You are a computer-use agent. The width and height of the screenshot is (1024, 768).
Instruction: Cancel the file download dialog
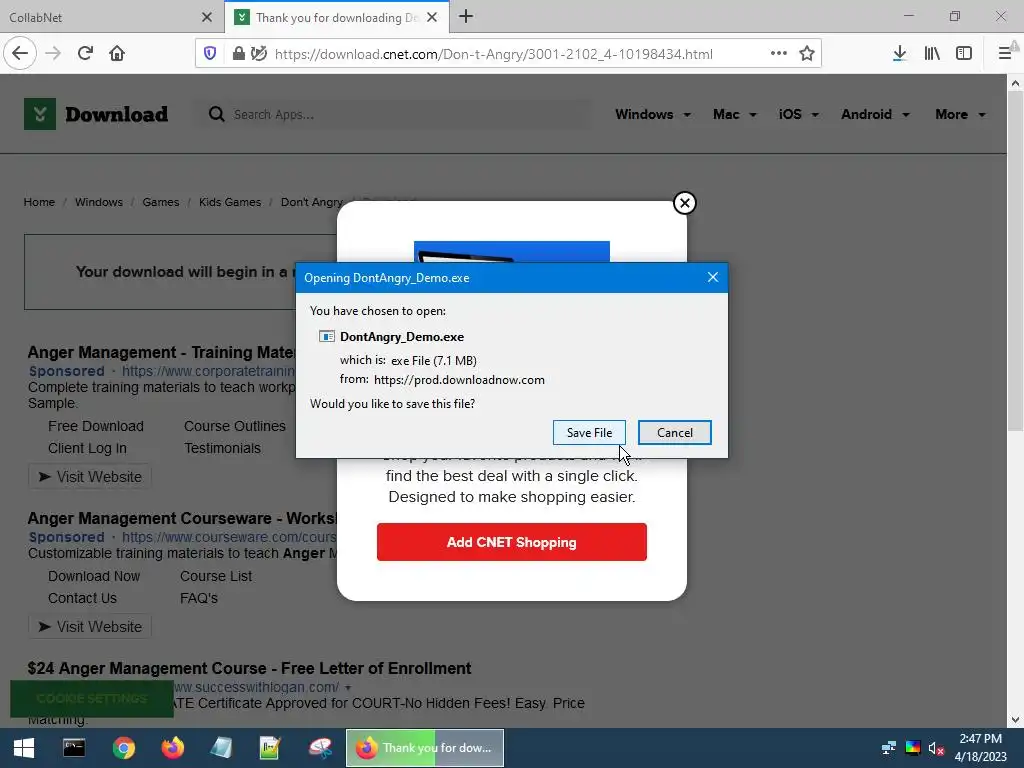(675, 432)
